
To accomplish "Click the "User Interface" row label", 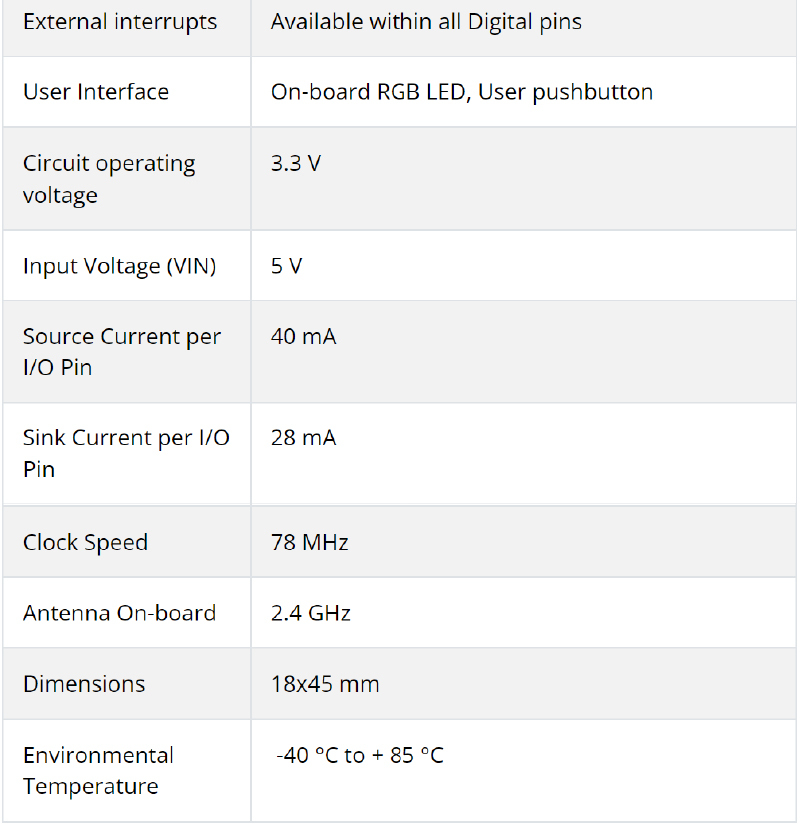I will click(96, 92).
